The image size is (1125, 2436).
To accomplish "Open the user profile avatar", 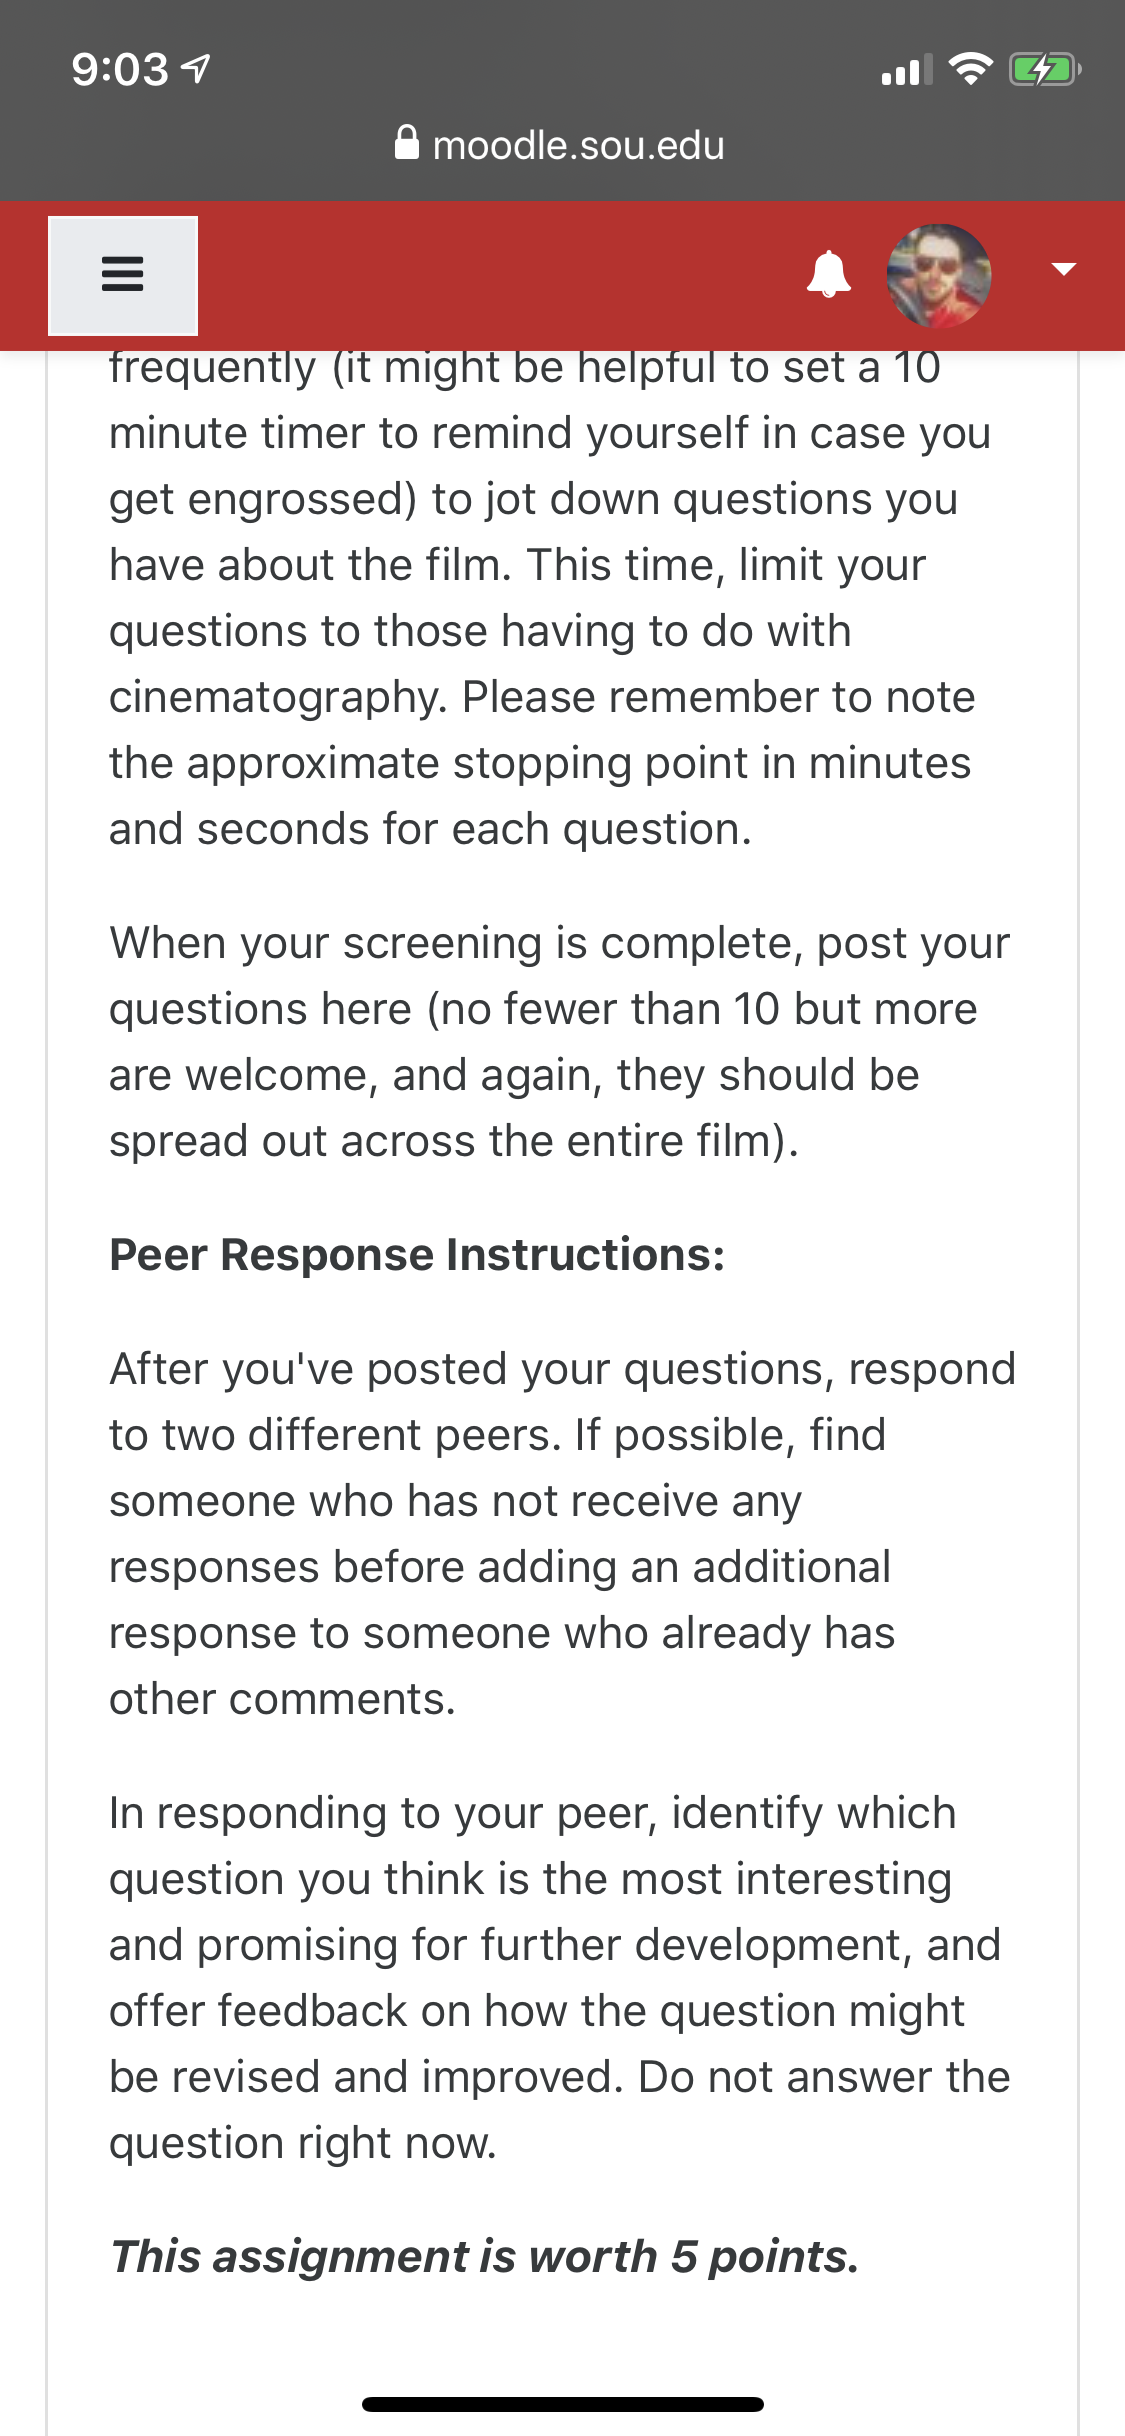I will pos(939,275).
